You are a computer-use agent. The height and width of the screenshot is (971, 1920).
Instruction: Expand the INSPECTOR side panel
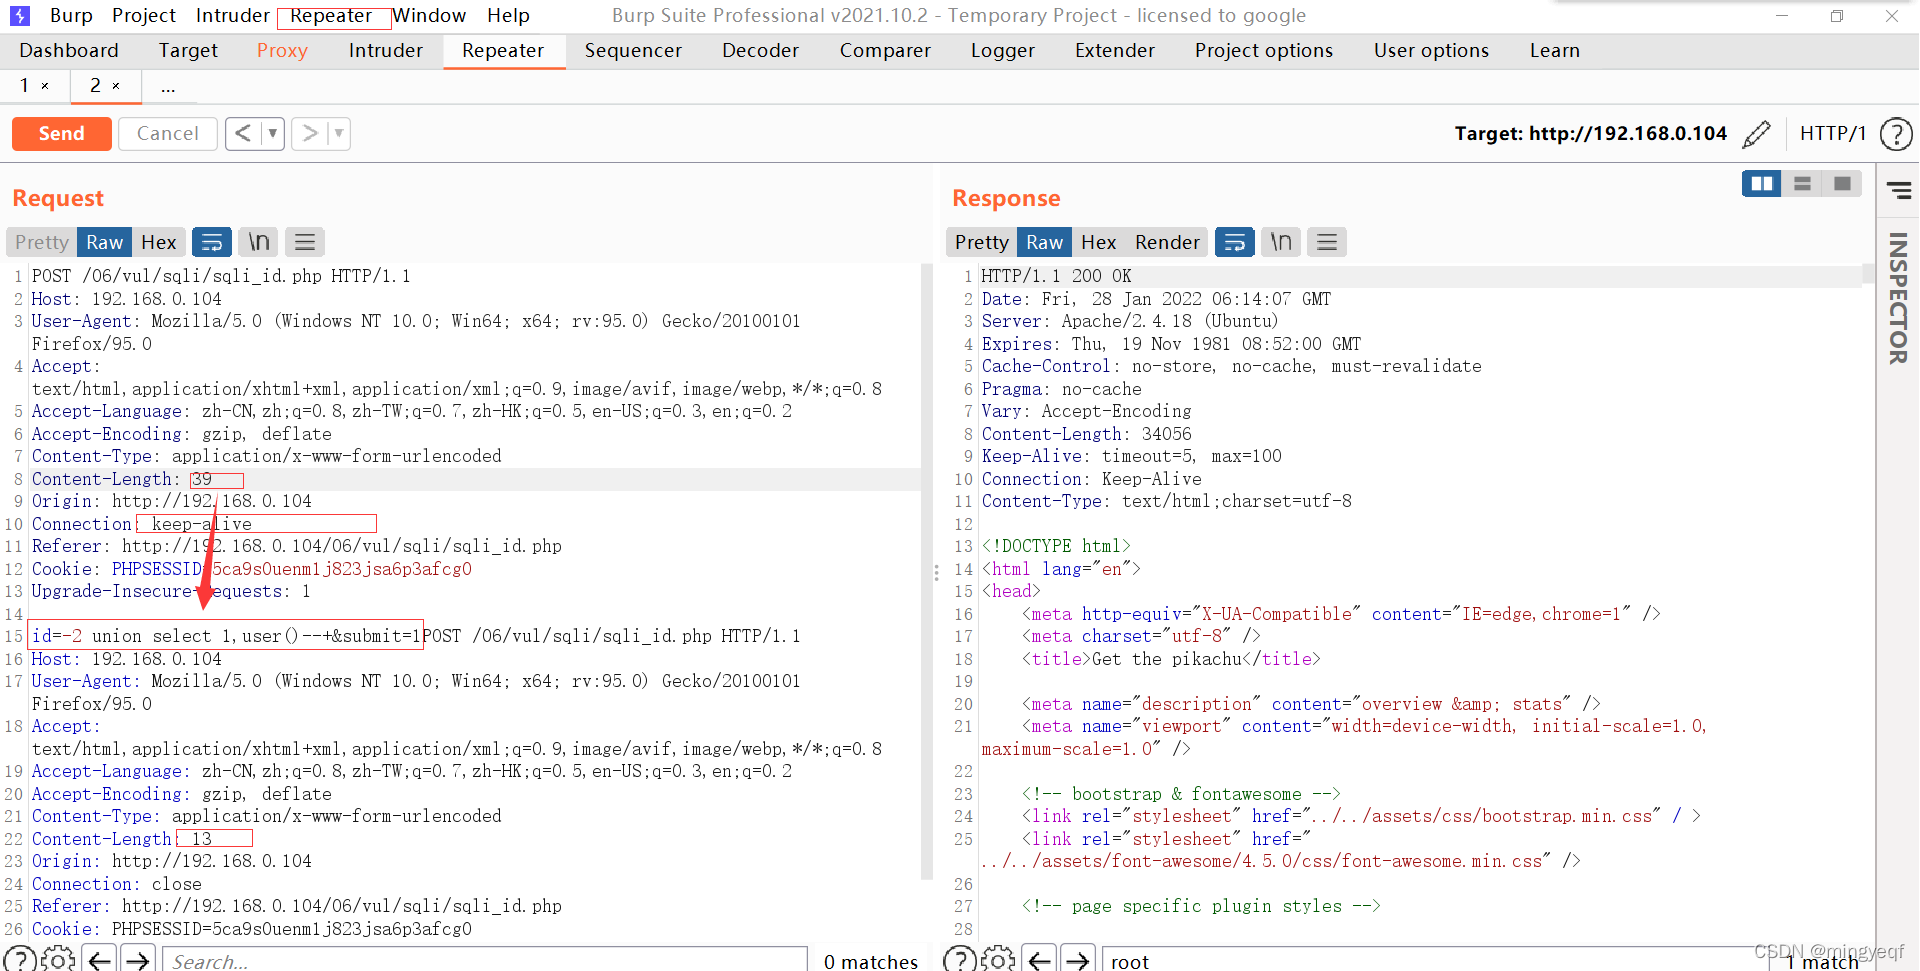[1898, 298]
